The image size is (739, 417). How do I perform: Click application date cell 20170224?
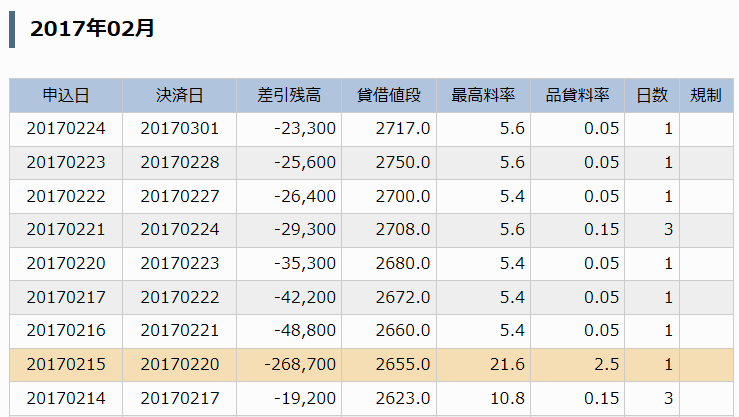[66, 129]
